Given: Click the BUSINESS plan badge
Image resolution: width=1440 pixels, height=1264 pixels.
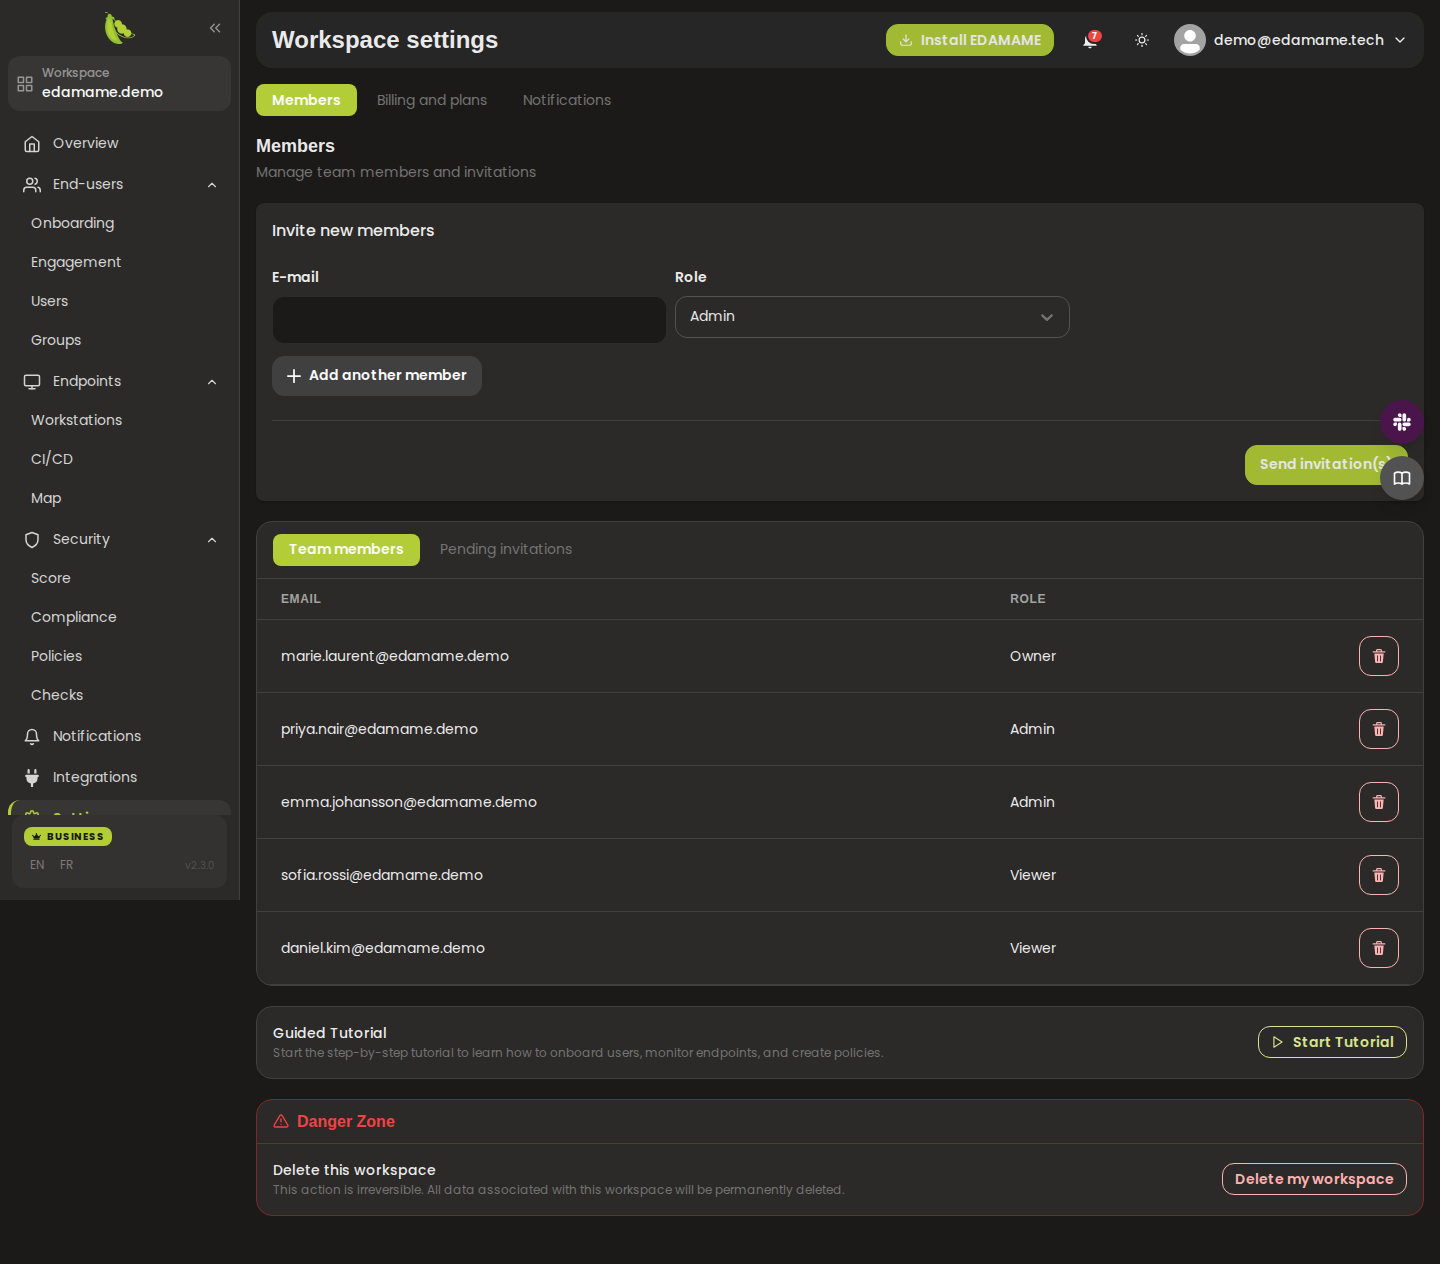Looking at the screenshot, I should tap(68, 836).
